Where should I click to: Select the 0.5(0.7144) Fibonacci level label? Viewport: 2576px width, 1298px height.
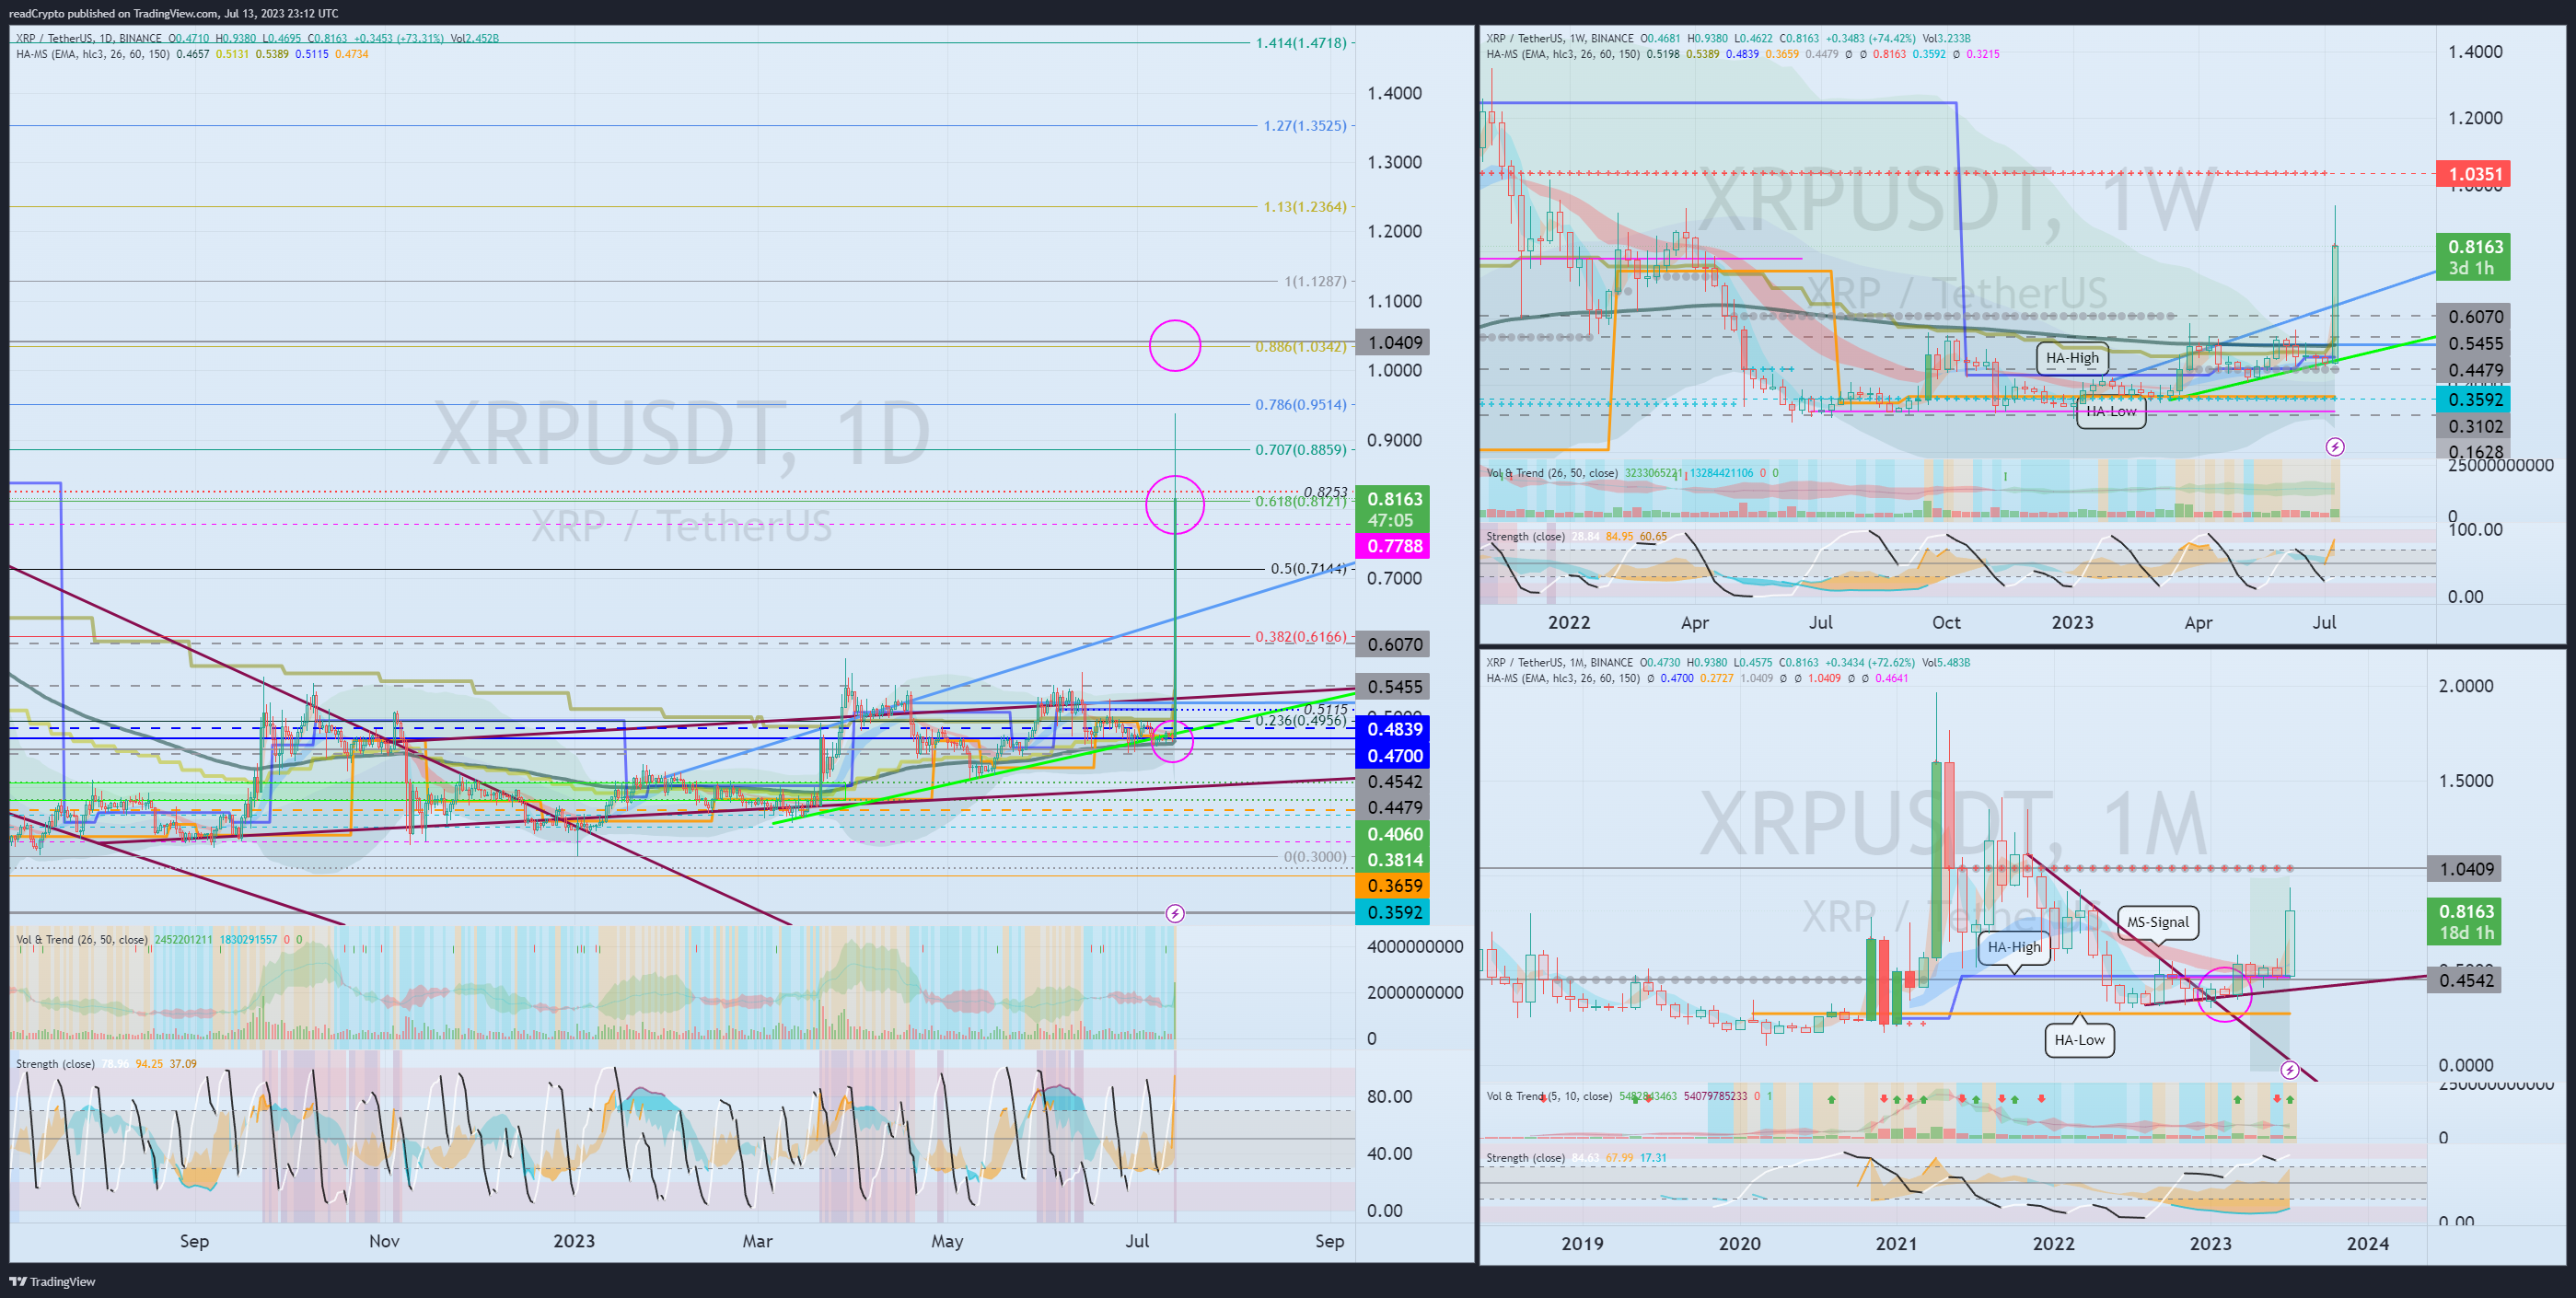tap(1309, 569)
